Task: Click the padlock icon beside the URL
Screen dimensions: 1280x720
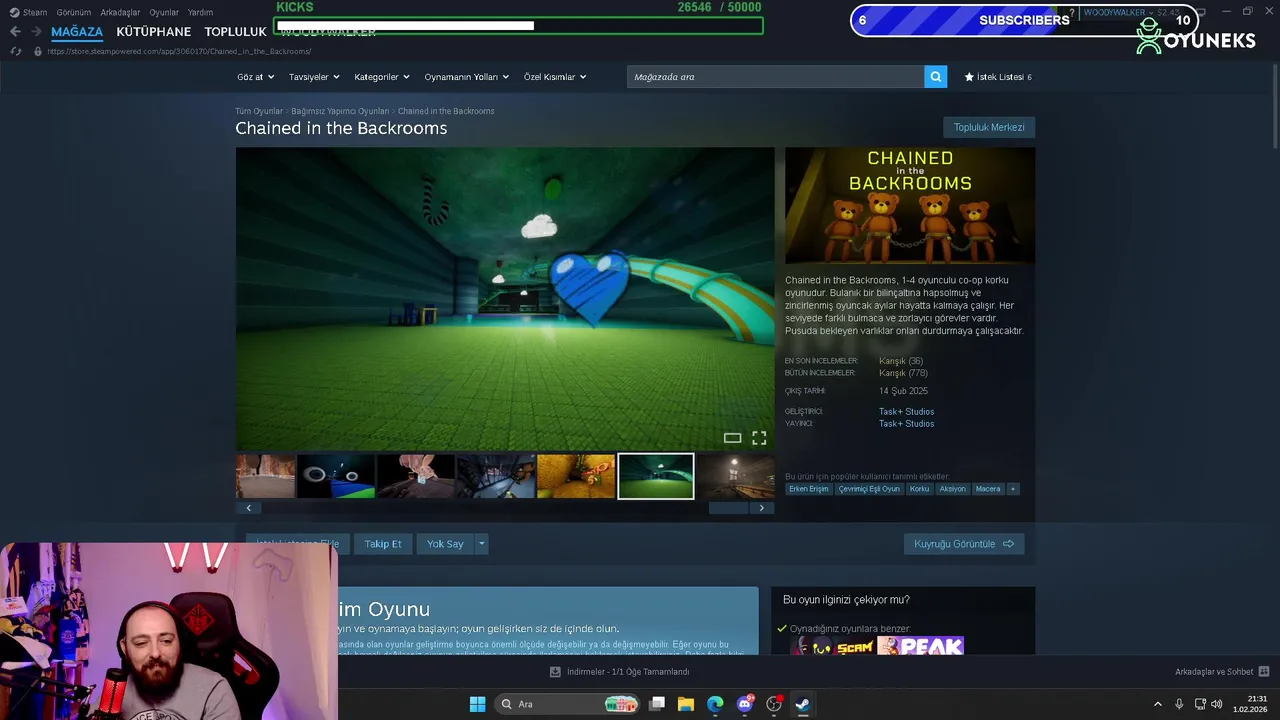Action: (x=38, y=51)
